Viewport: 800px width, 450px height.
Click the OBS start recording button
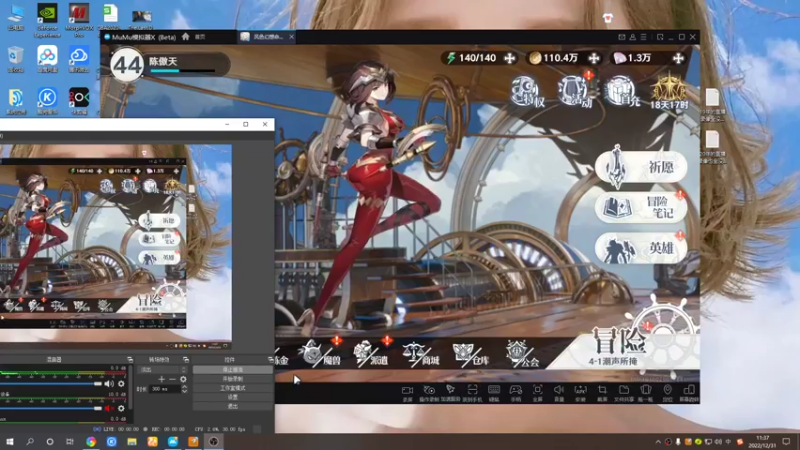tap(233, 379)
